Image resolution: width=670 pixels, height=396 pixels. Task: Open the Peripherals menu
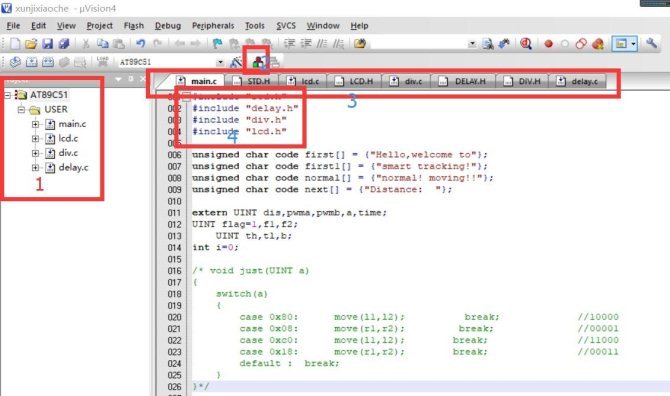click(213, 26)
